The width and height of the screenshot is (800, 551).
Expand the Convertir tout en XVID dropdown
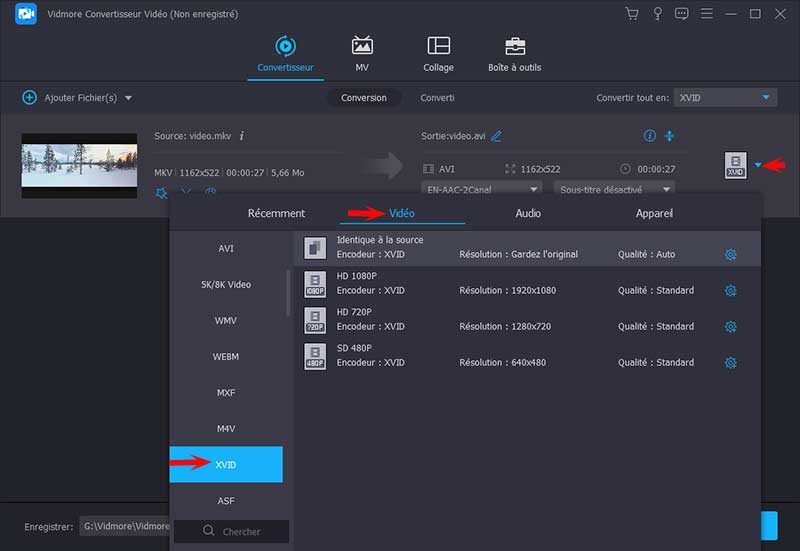click(x=725, y=97)
